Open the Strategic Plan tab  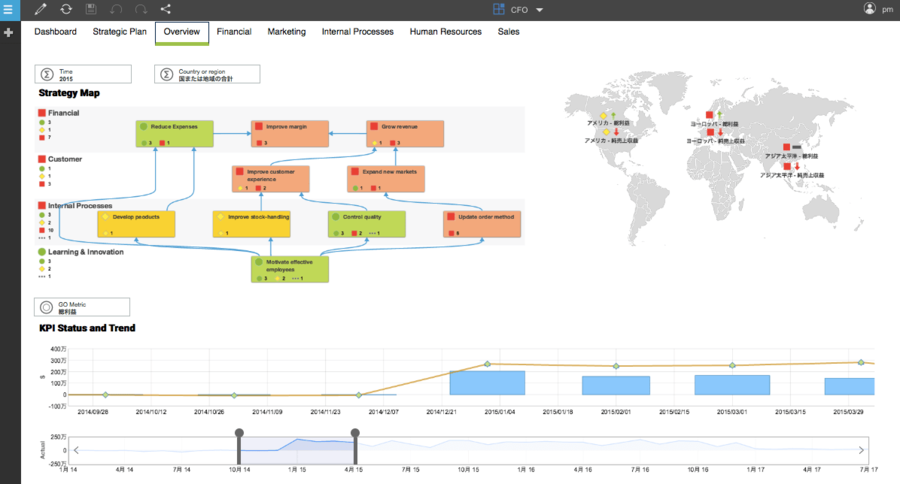pyautogui.click(x=119, y=32)
